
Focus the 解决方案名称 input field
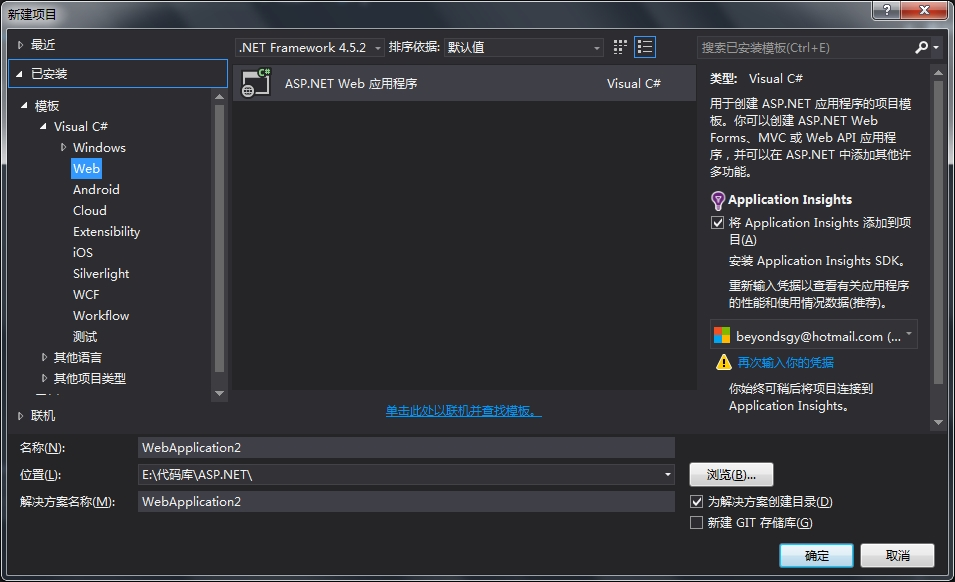(406, 502)
